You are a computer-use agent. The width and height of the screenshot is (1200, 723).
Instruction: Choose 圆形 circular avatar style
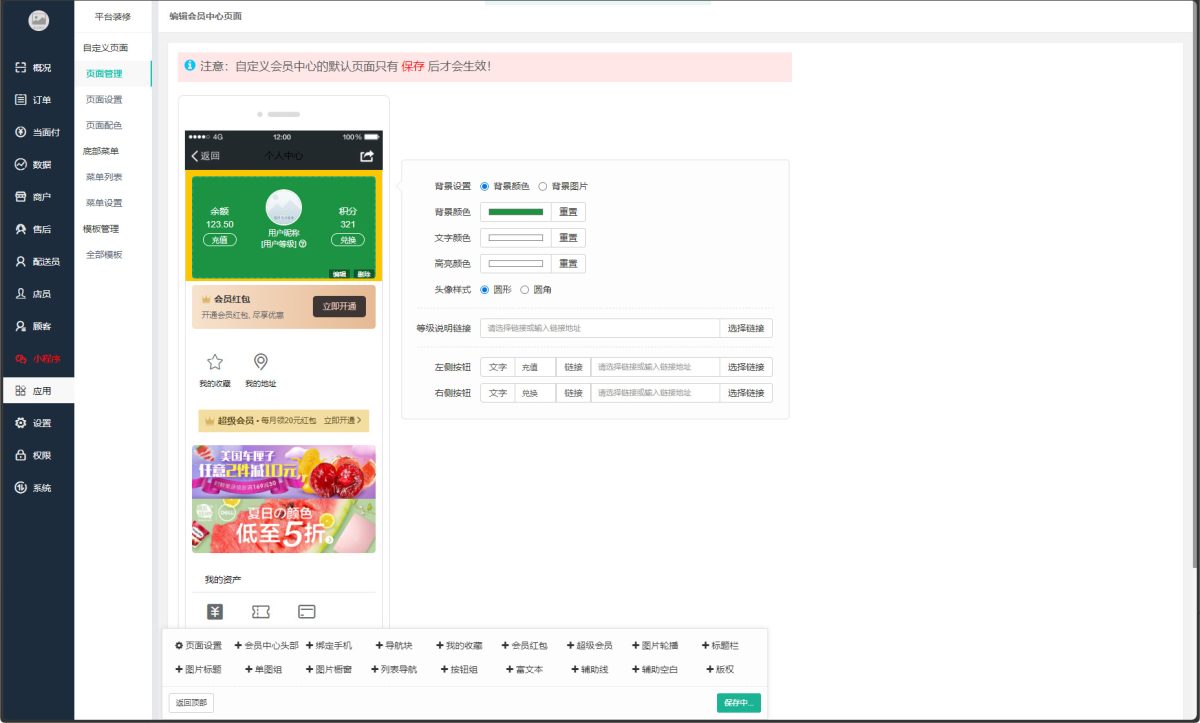[485, 290]
